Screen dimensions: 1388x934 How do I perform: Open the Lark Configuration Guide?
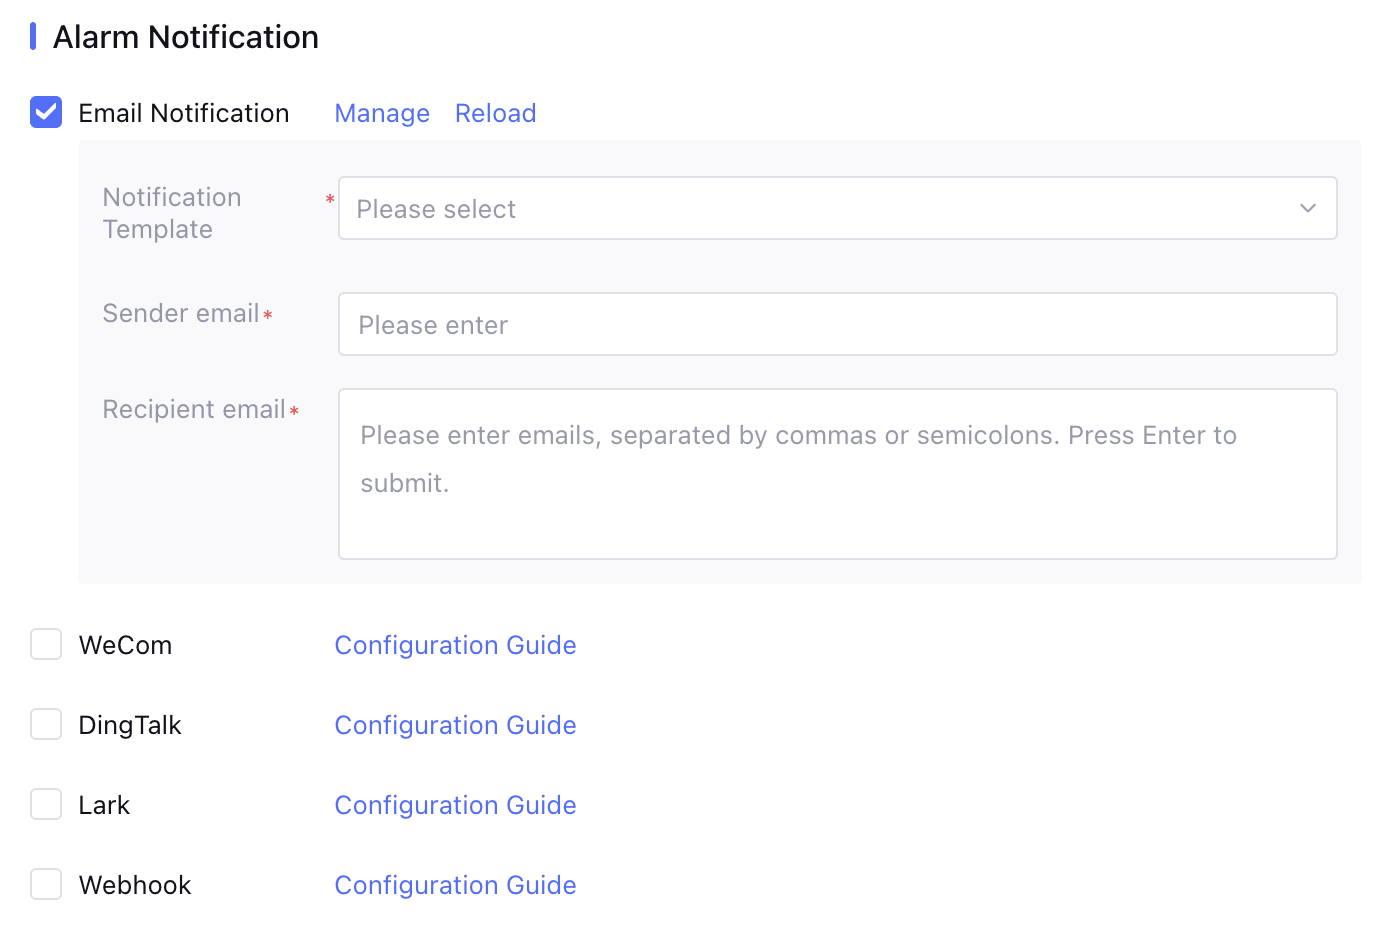[455, 805]
